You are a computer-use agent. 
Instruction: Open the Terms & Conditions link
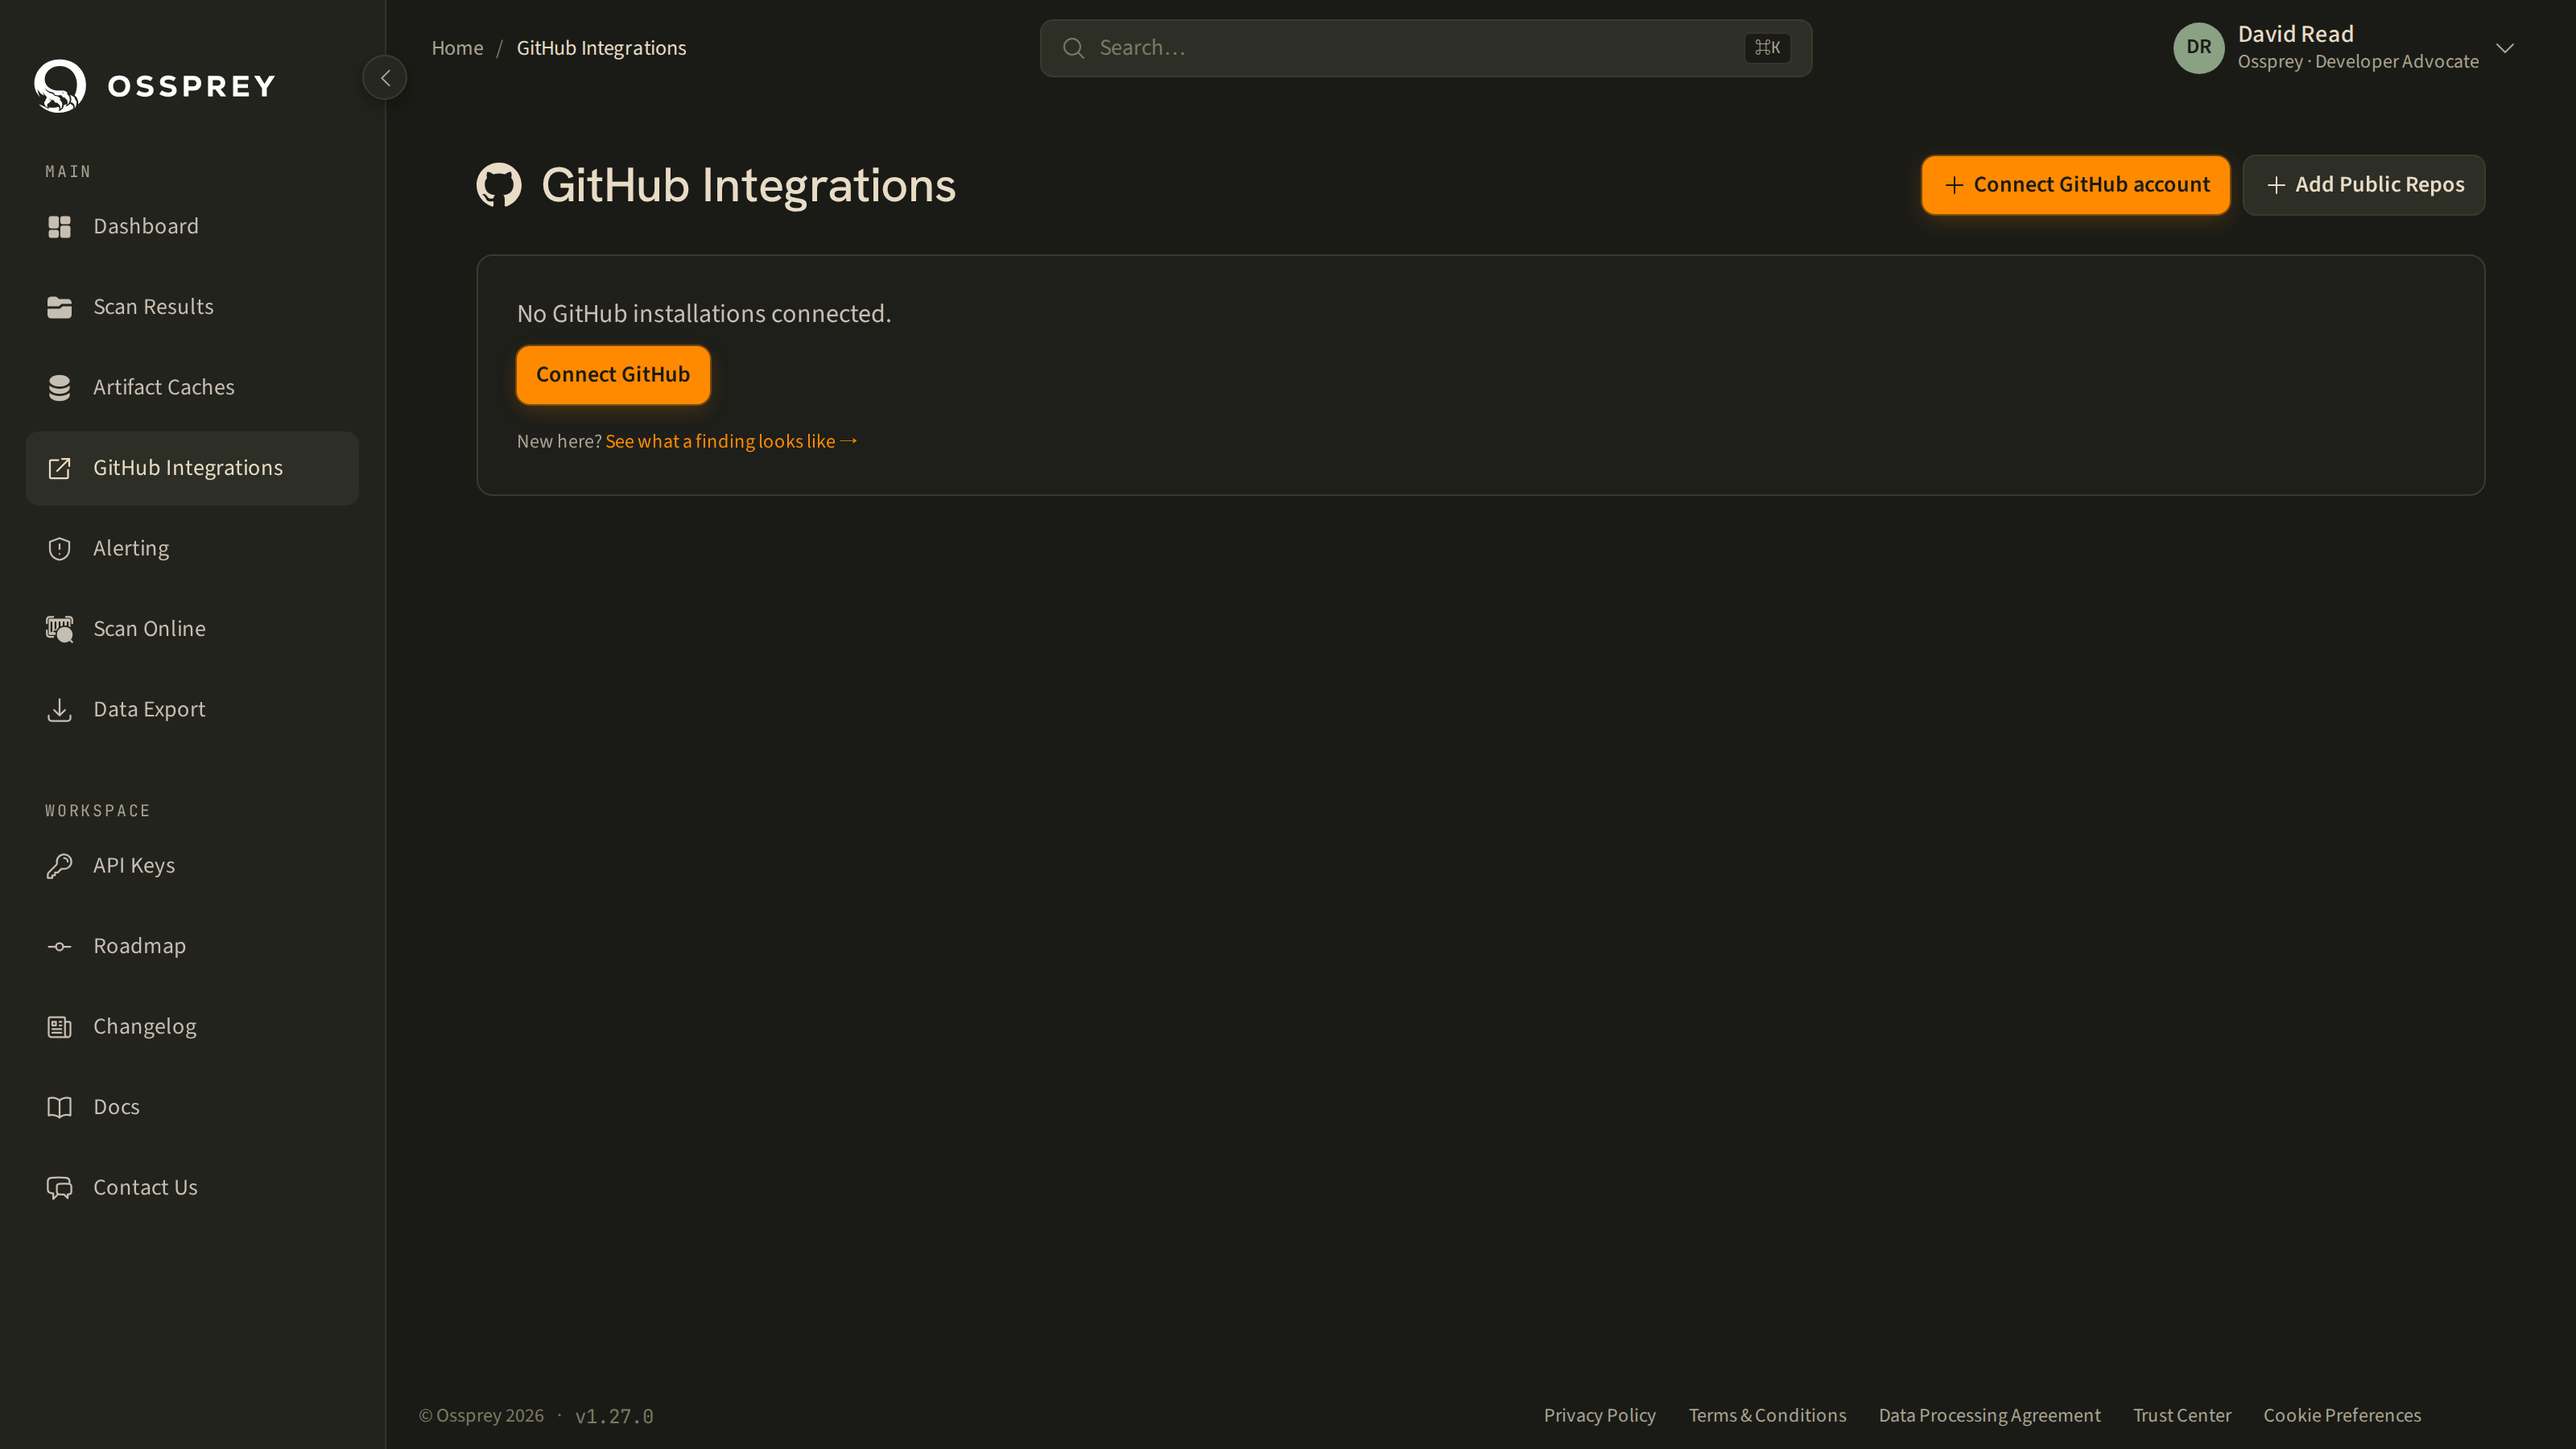pyautogui.click(x=1767, y=1416)
